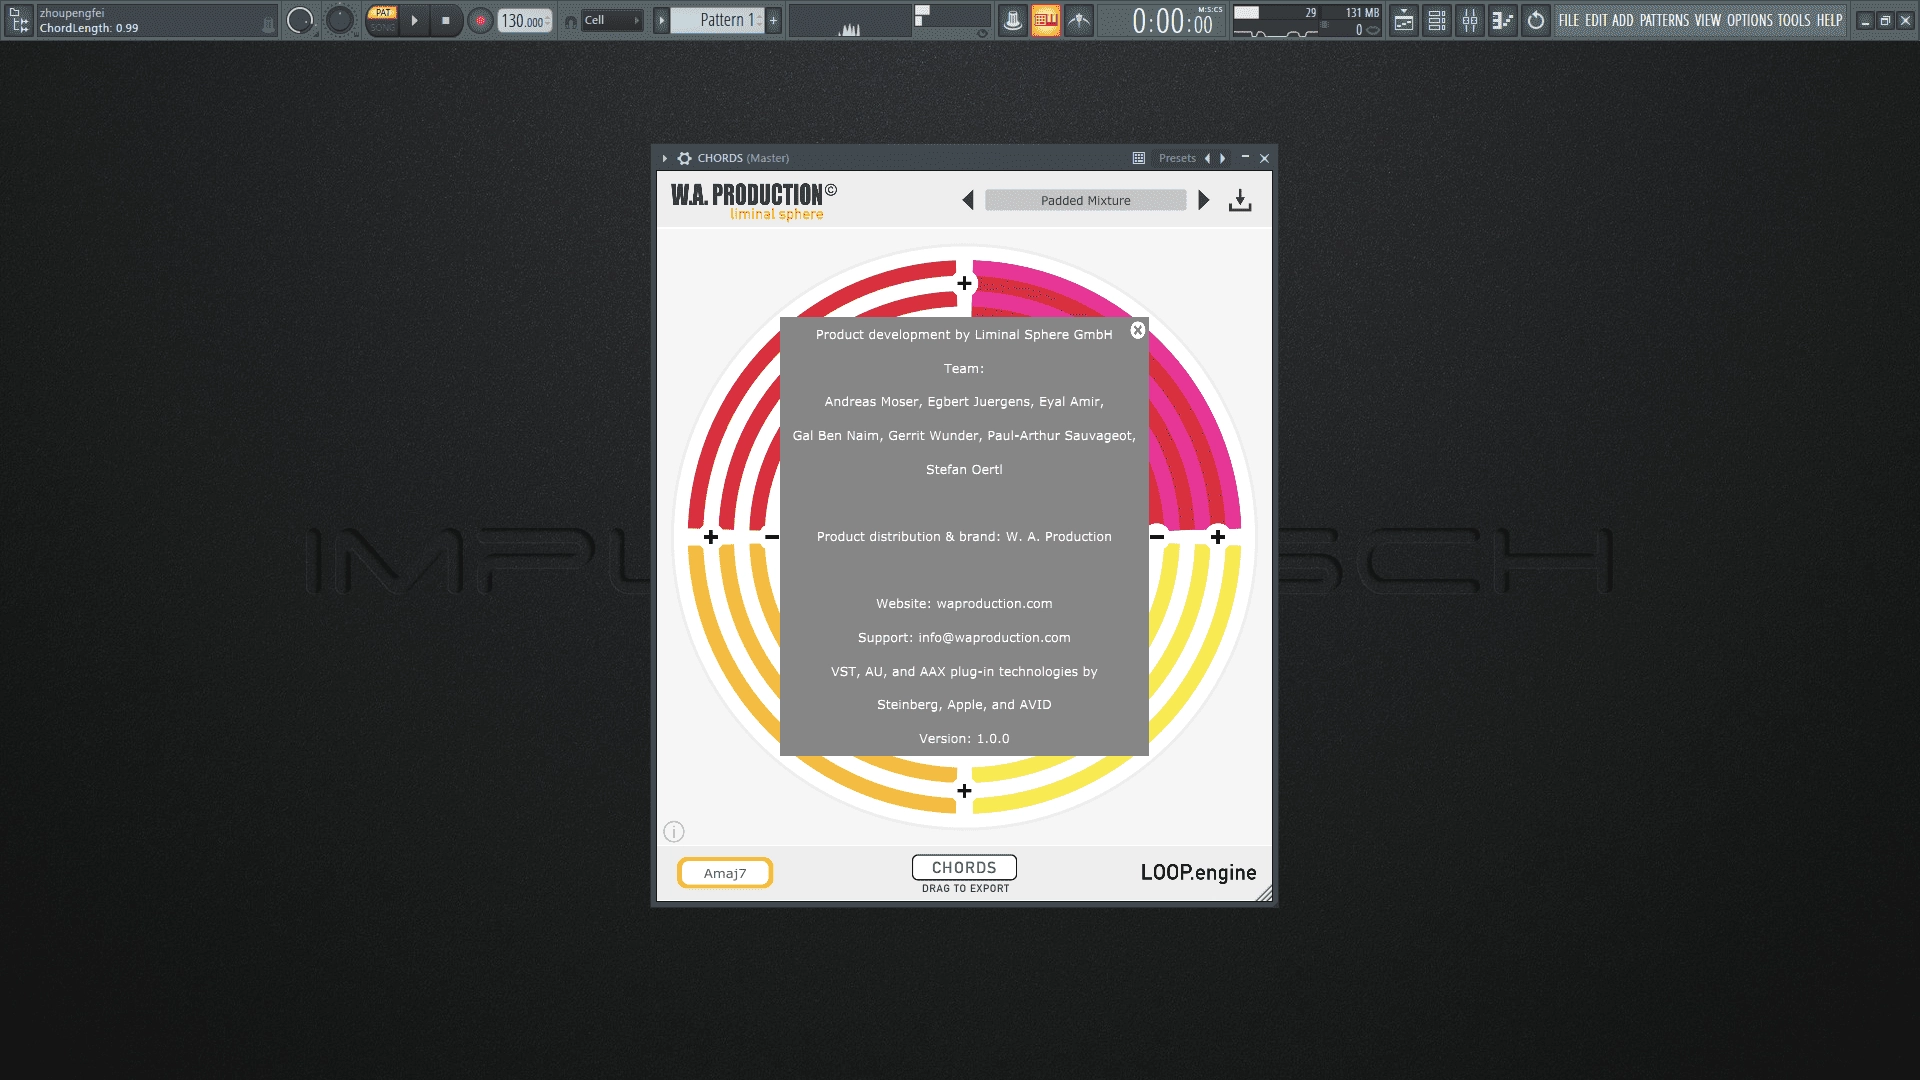Screen dimensions: 1920x1080
Task: Click the 130.000 tempo field
Action: tap(524, 21)
